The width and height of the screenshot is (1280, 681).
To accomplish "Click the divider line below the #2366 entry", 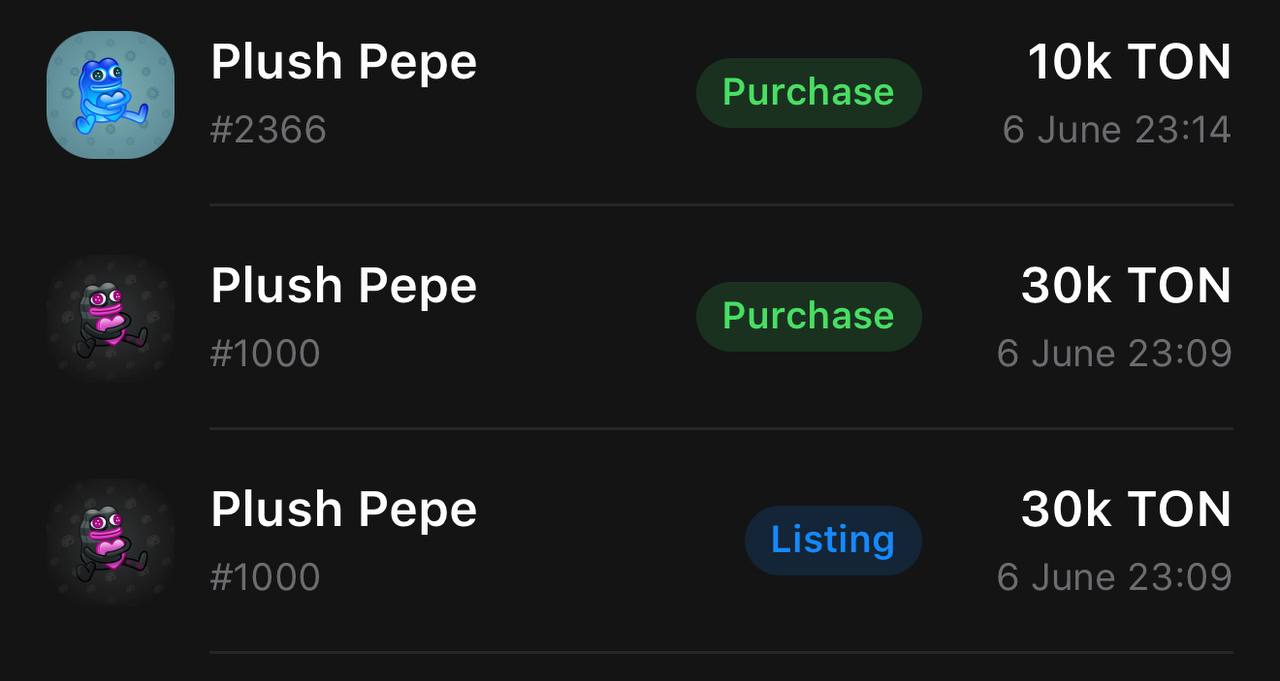I will 721,205.
